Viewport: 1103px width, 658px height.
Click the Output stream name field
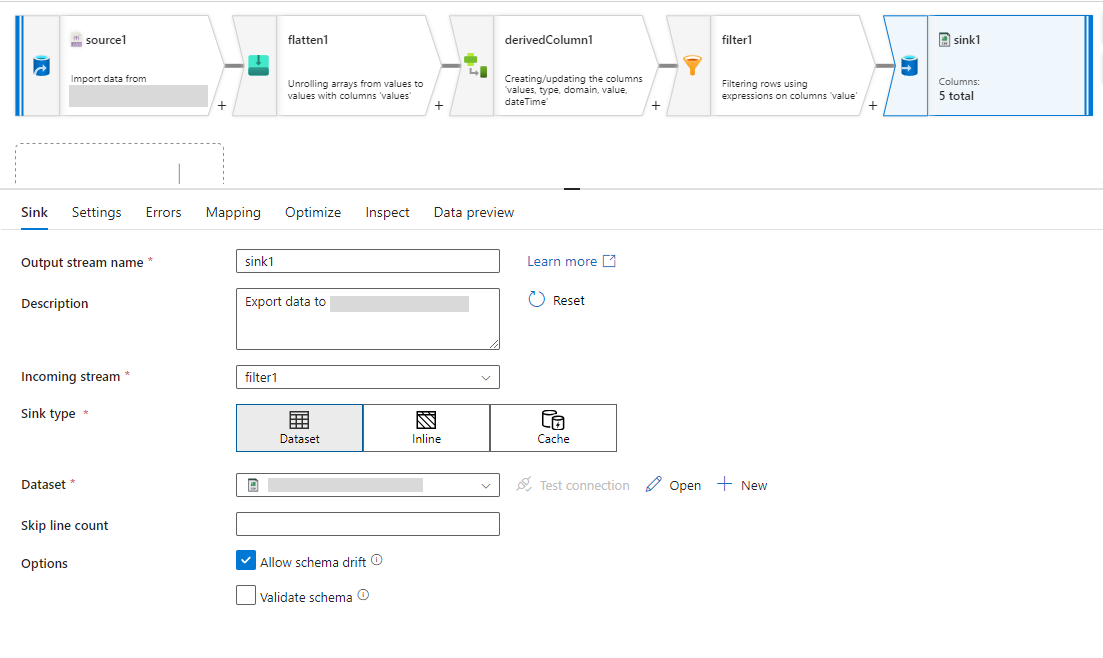(367, 261)
